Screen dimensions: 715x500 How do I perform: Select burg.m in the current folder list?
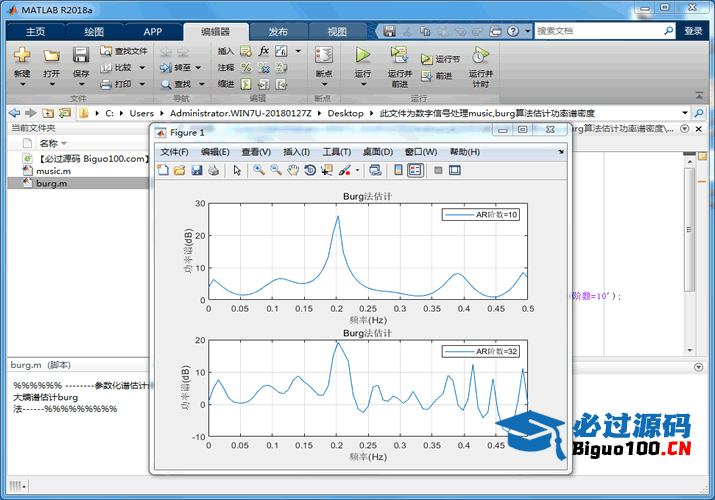pyautogui.click(x=52, y=183)
